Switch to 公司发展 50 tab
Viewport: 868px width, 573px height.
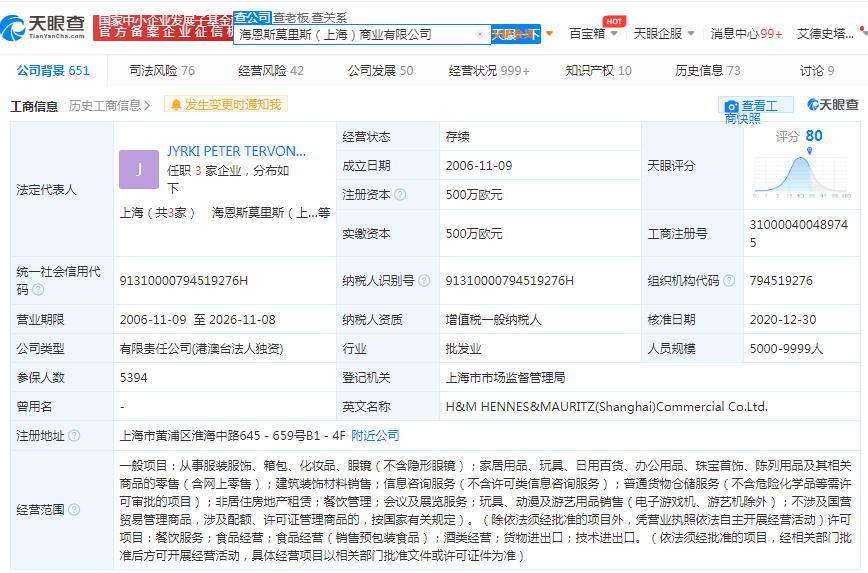(x=380, y=71)
